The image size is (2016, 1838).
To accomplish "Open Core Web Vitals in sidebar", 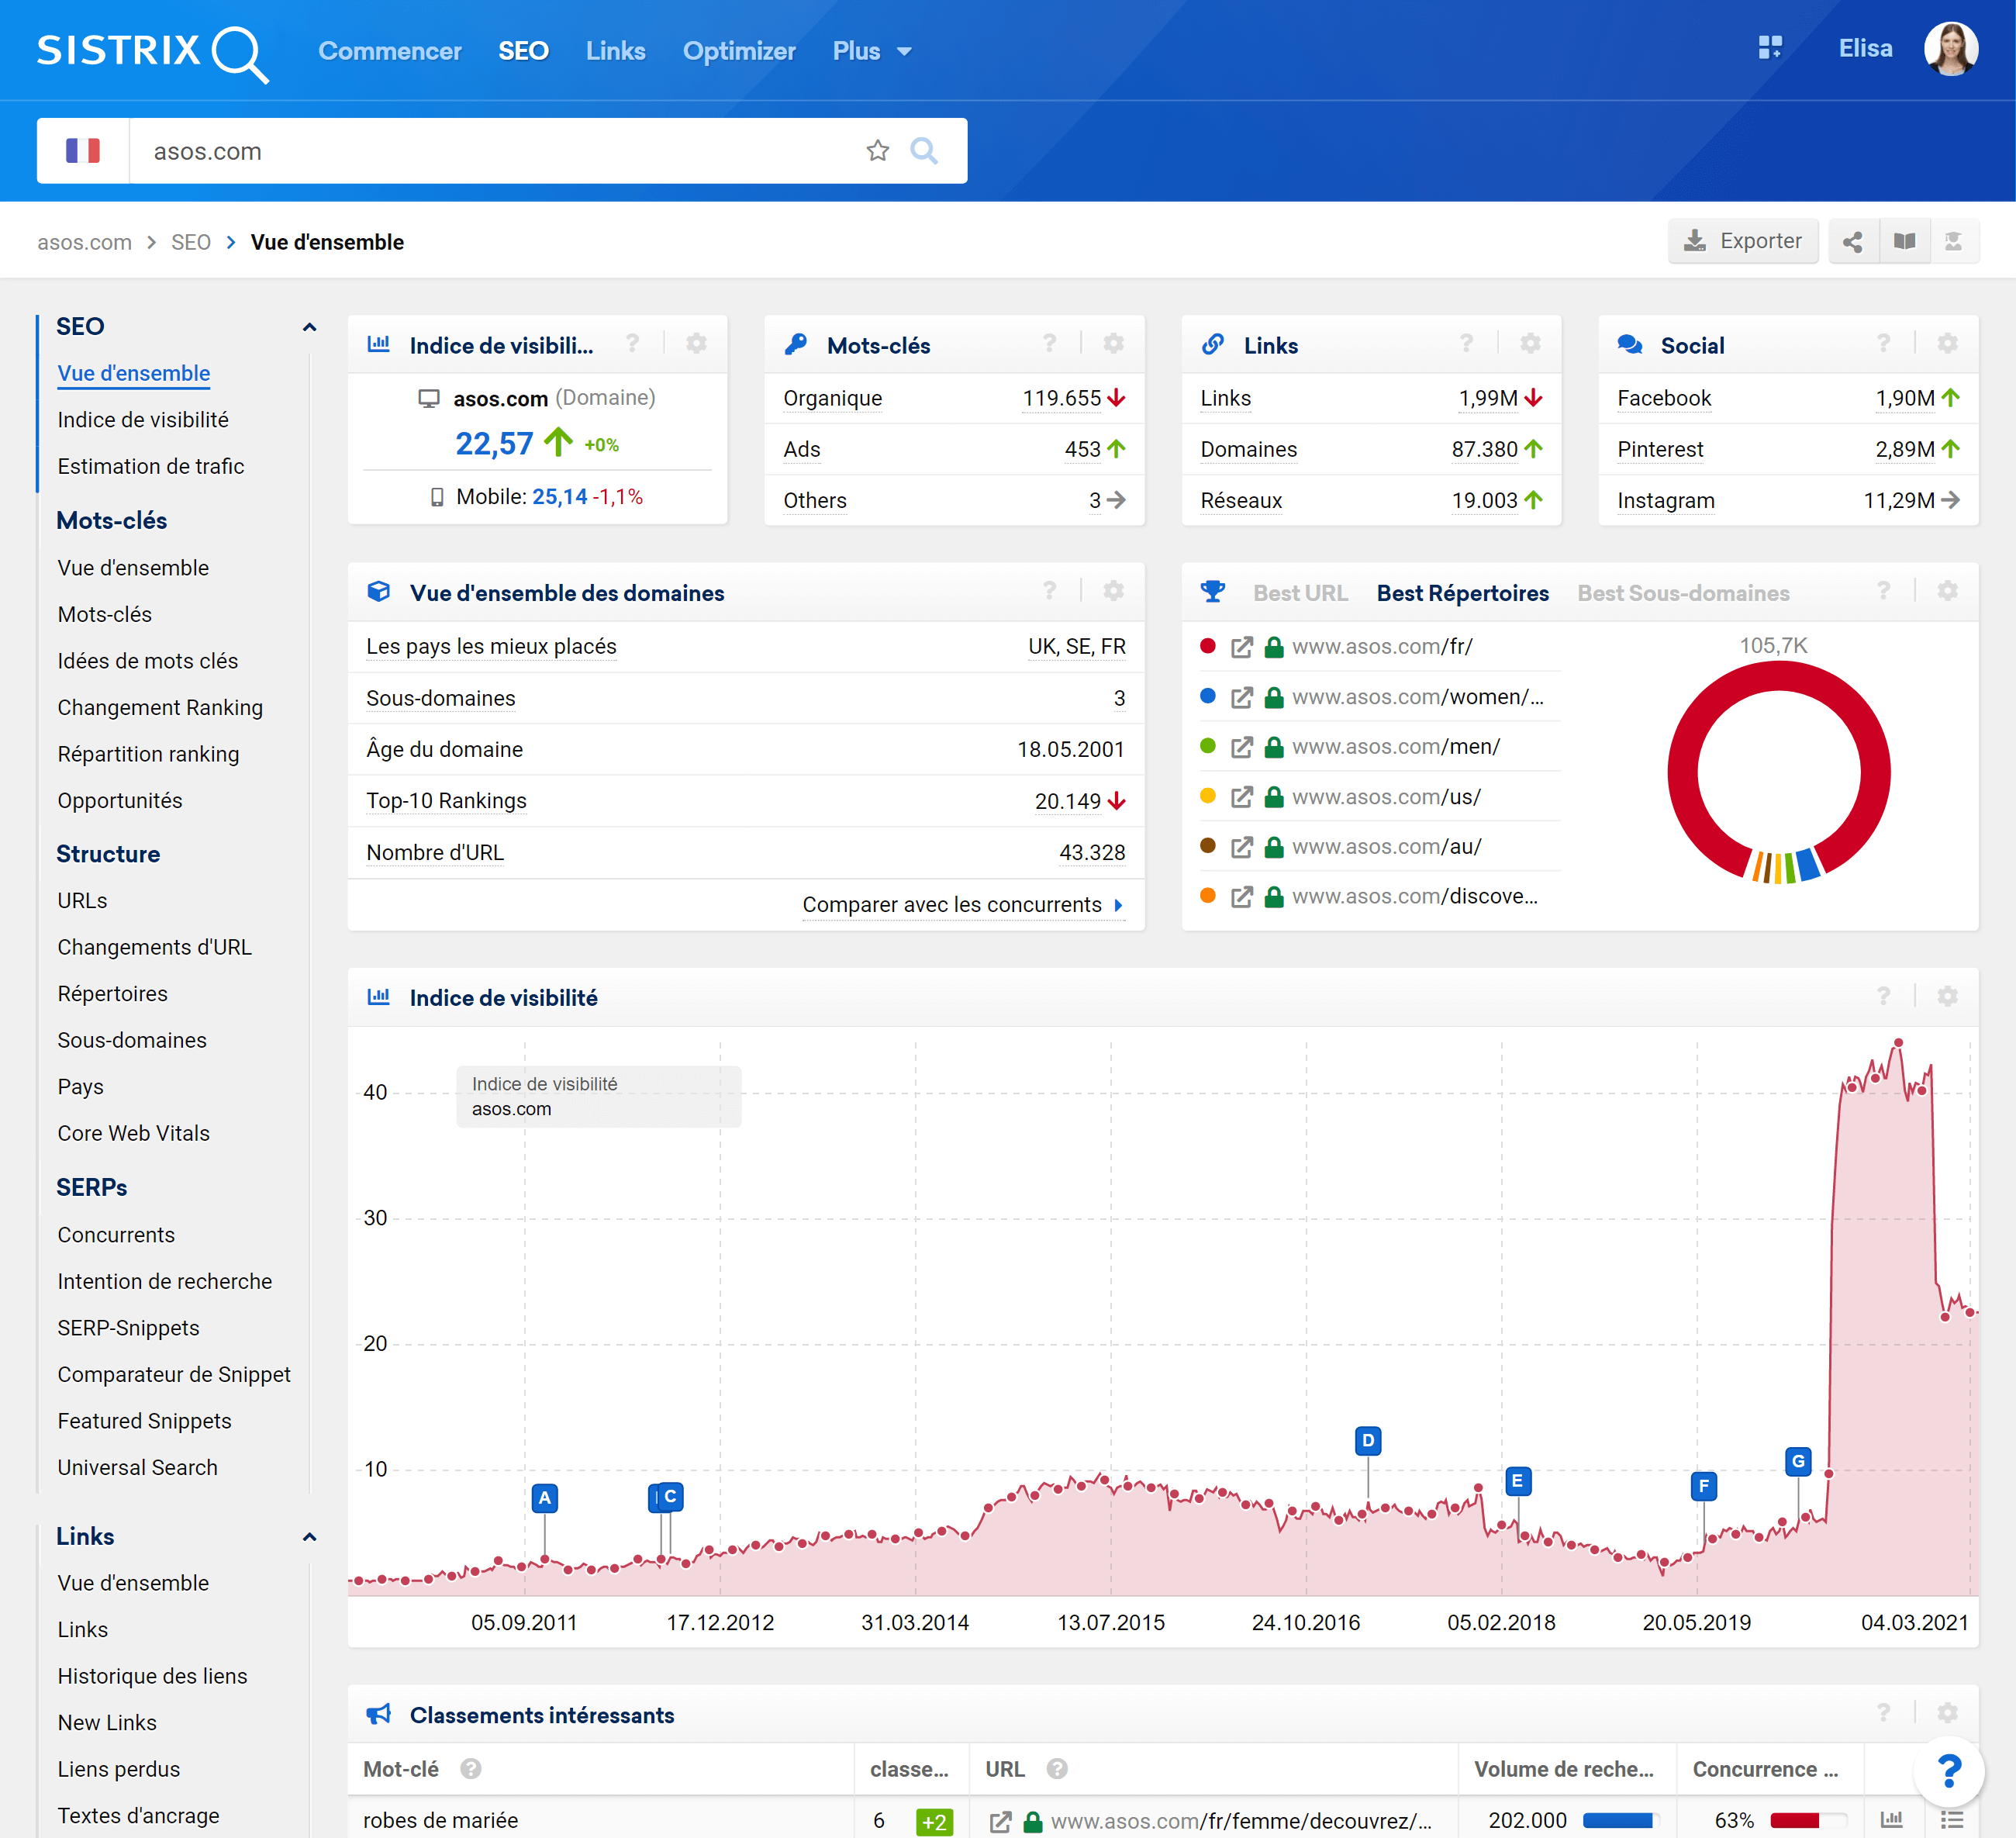I will coord(134,1133).
